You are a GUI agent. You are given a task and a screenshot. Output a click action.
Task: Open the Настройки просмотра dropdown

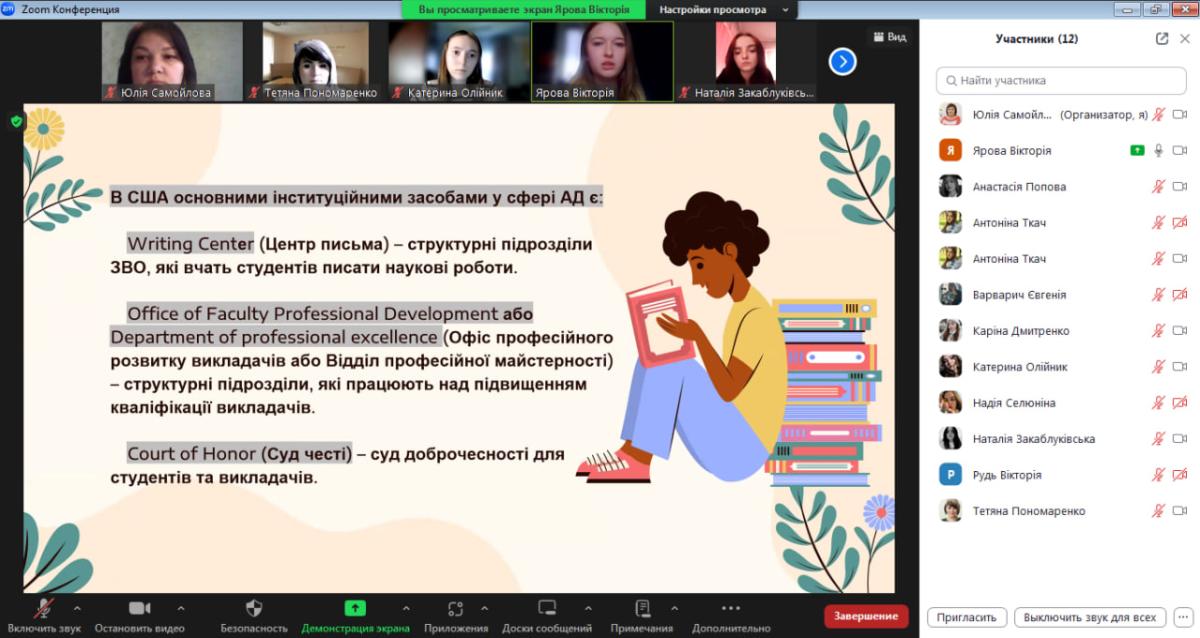[725, 9]
